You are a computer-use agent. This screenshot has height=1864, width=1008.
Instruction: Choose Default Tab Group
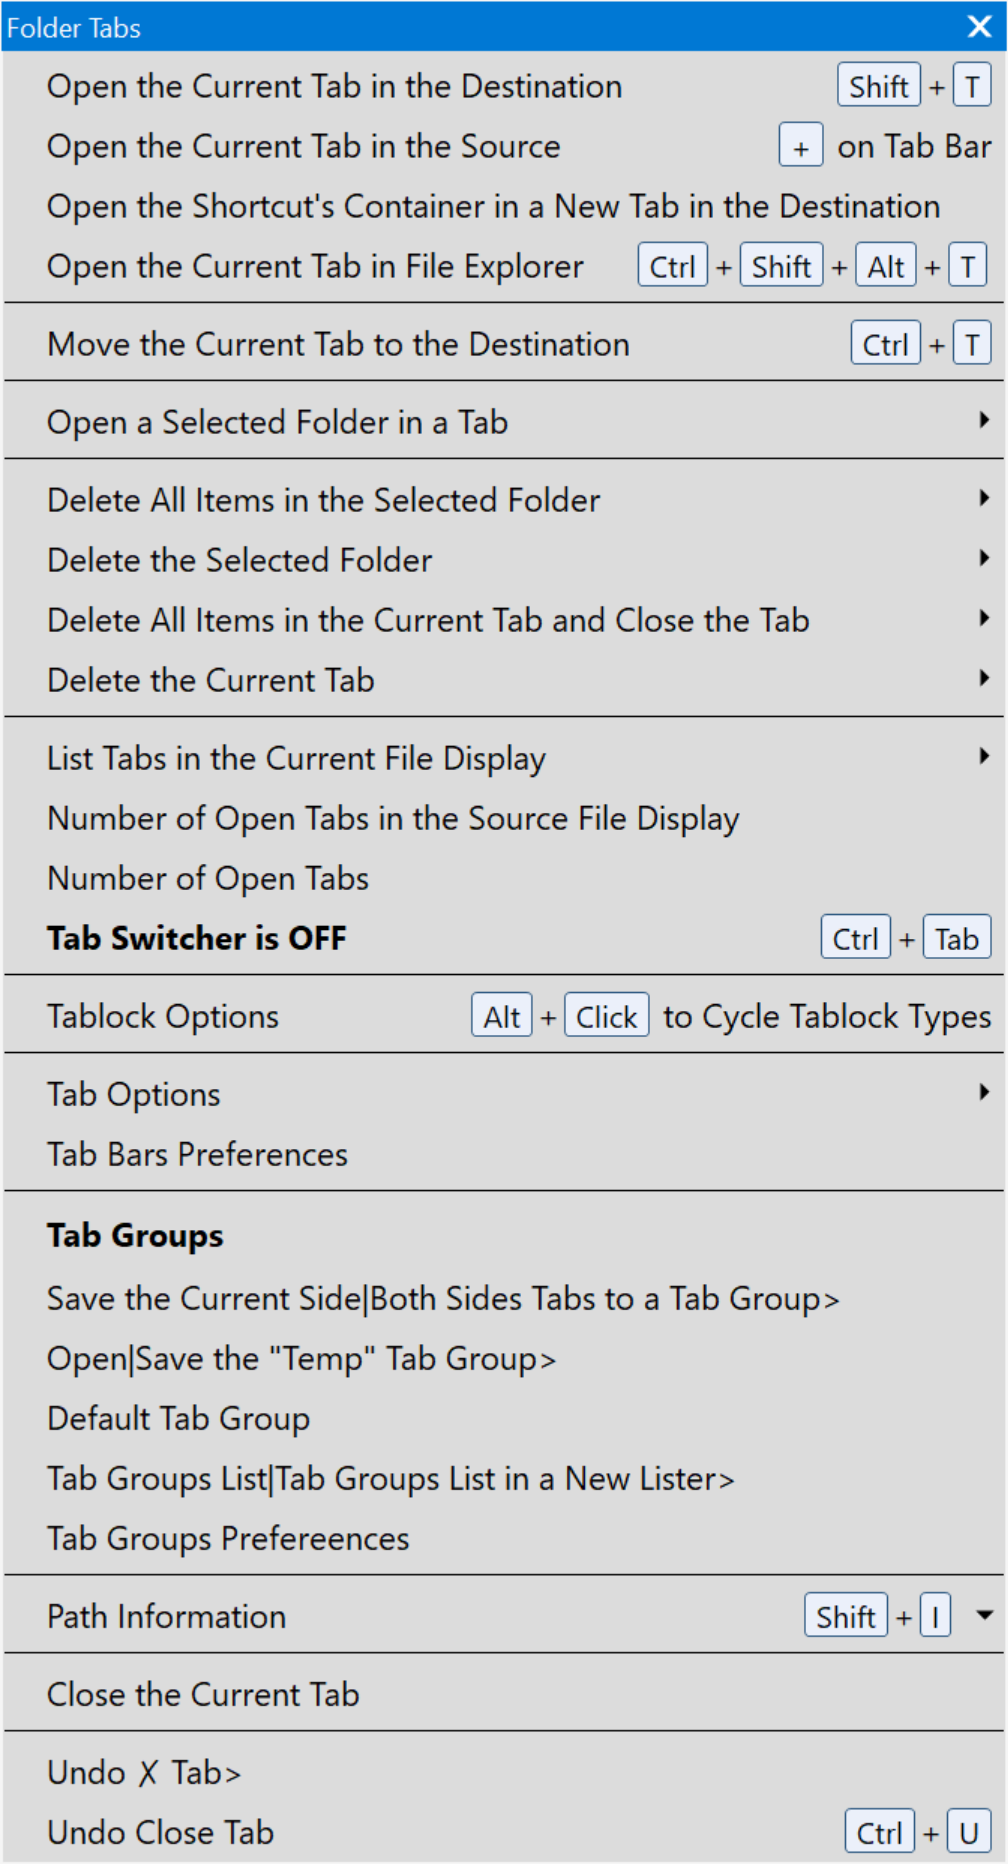point(504,1418)
